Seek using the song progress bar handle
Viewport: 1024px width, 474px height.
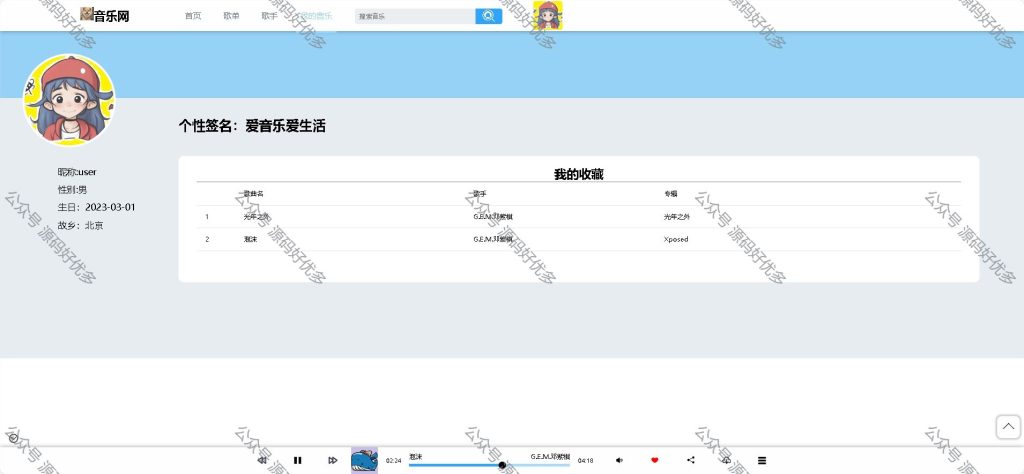[502, 465]
